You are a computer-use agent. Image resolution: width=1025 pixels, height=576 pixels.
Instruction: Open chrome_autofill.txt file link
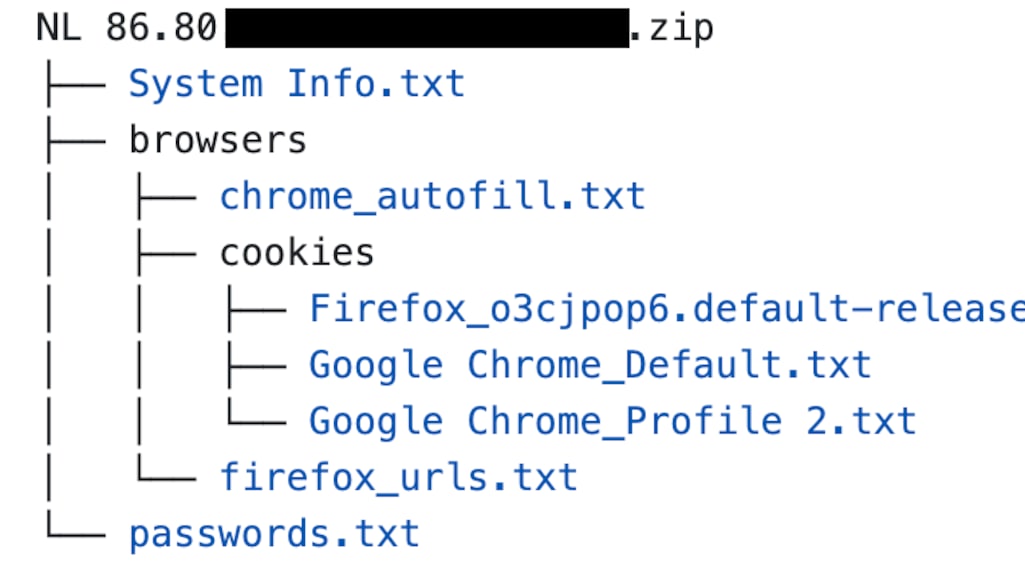pyautogui.click(x=432, y=196)
